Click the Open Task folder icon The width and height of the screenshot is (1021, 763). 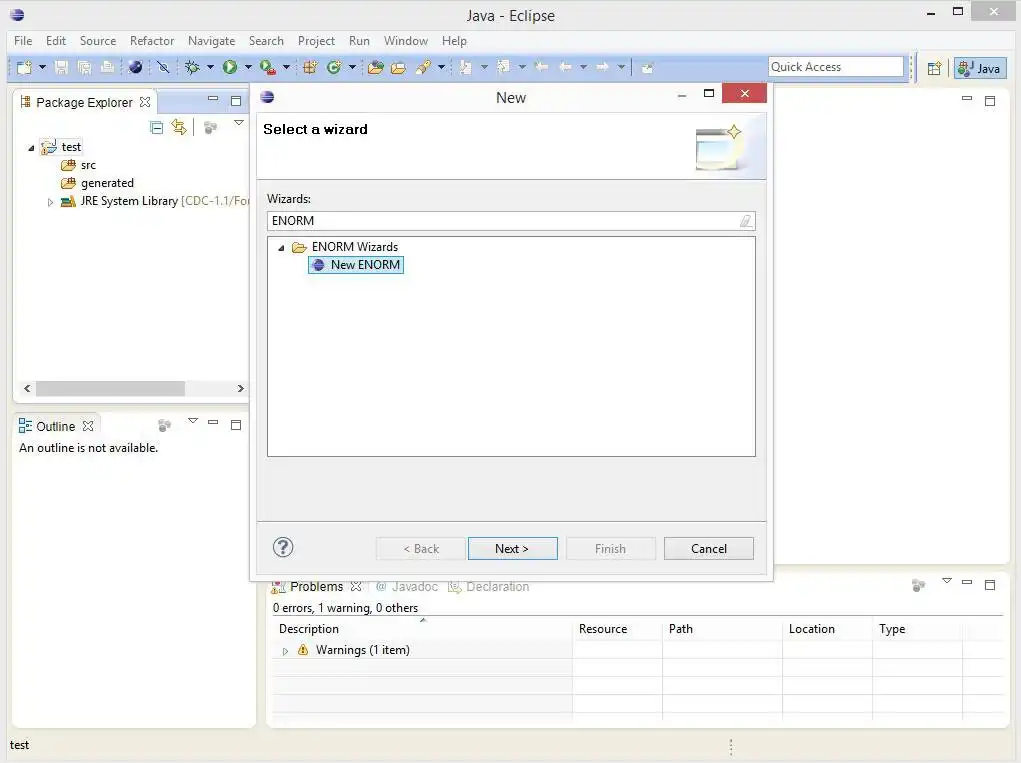[399, 67]
